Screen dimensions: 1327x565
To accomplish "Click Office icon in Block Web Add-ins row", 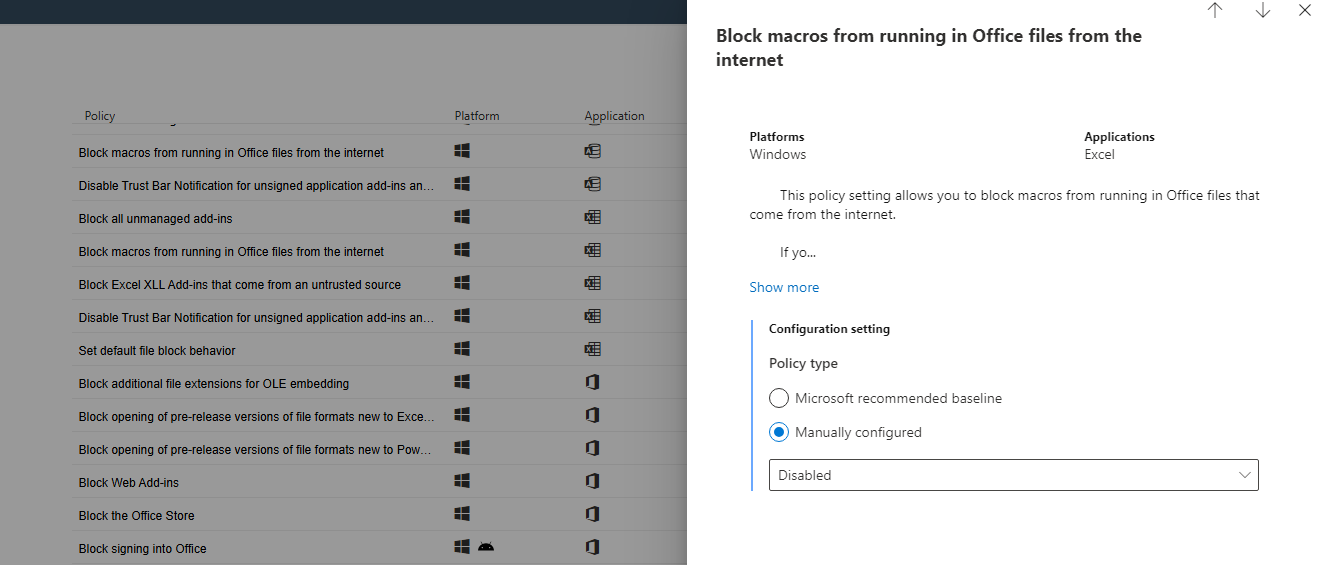I will tap(592, 482).
